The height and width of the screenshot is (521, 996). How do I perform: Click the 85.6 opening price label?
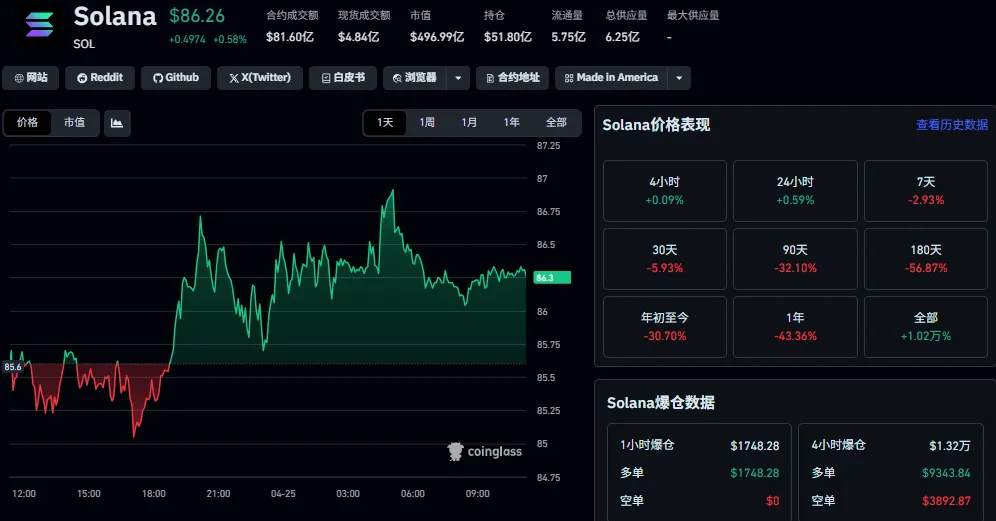13,367
